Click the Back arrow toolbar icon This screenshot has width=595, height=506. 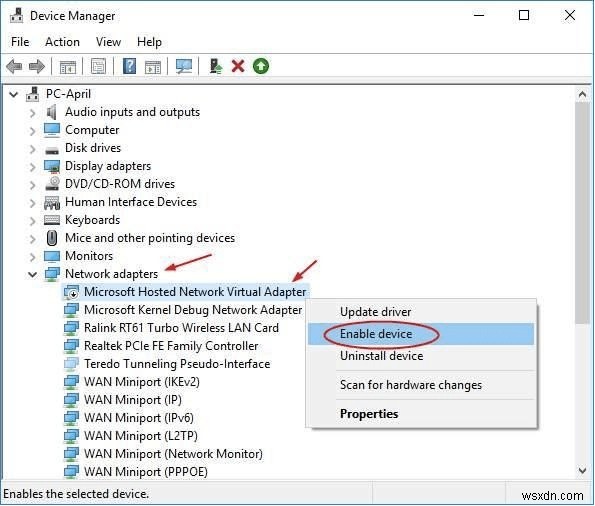(14, 66)
